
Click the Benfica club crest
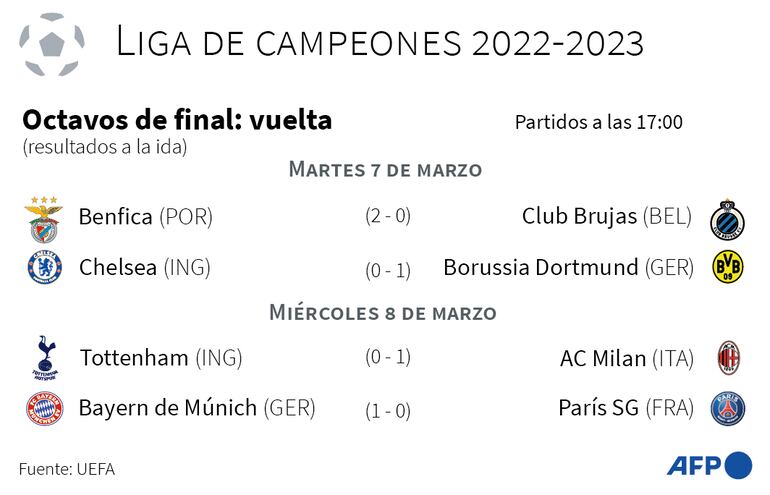coord(44,218)
